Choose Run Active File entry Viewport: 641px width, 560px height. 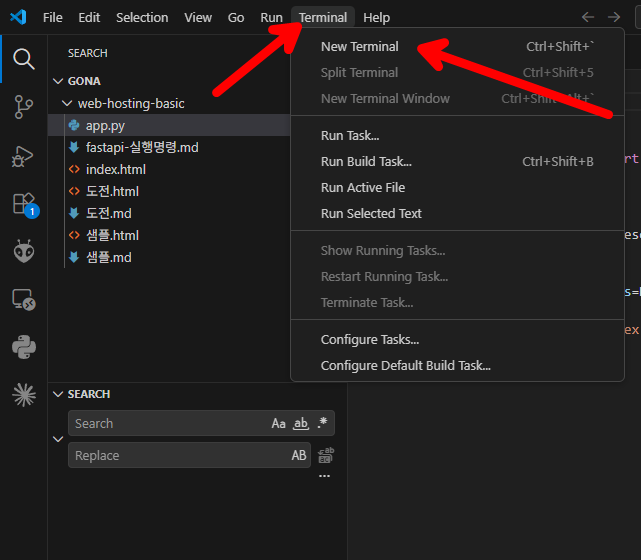(457, 188)
